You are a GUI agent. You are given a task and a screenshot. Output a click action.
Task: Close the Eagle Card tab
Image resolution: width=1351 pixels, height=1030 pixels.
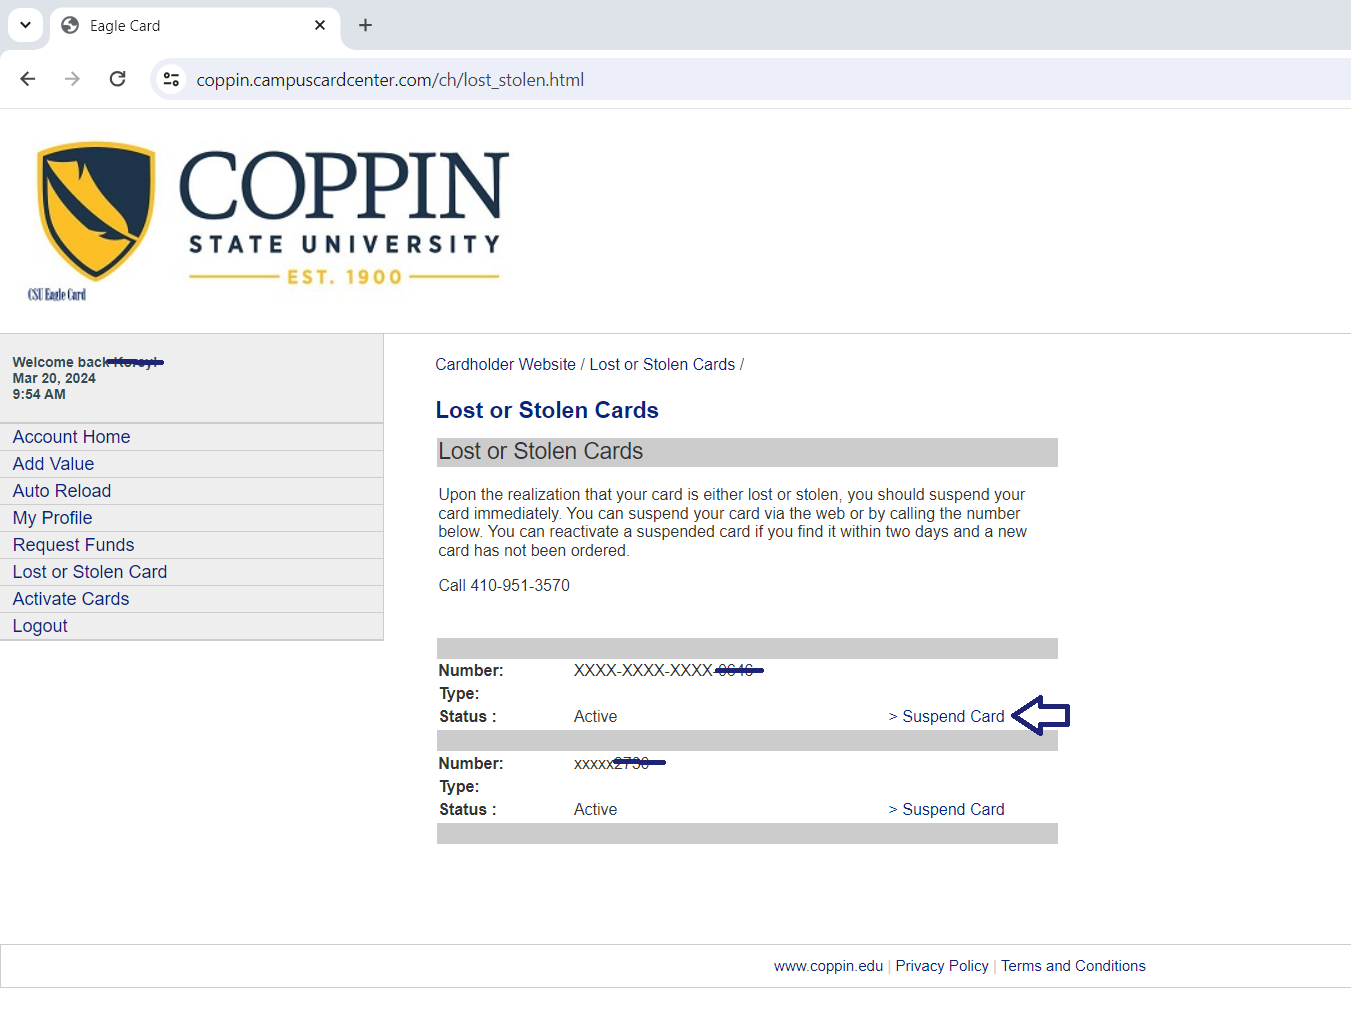tap(320, 25)
